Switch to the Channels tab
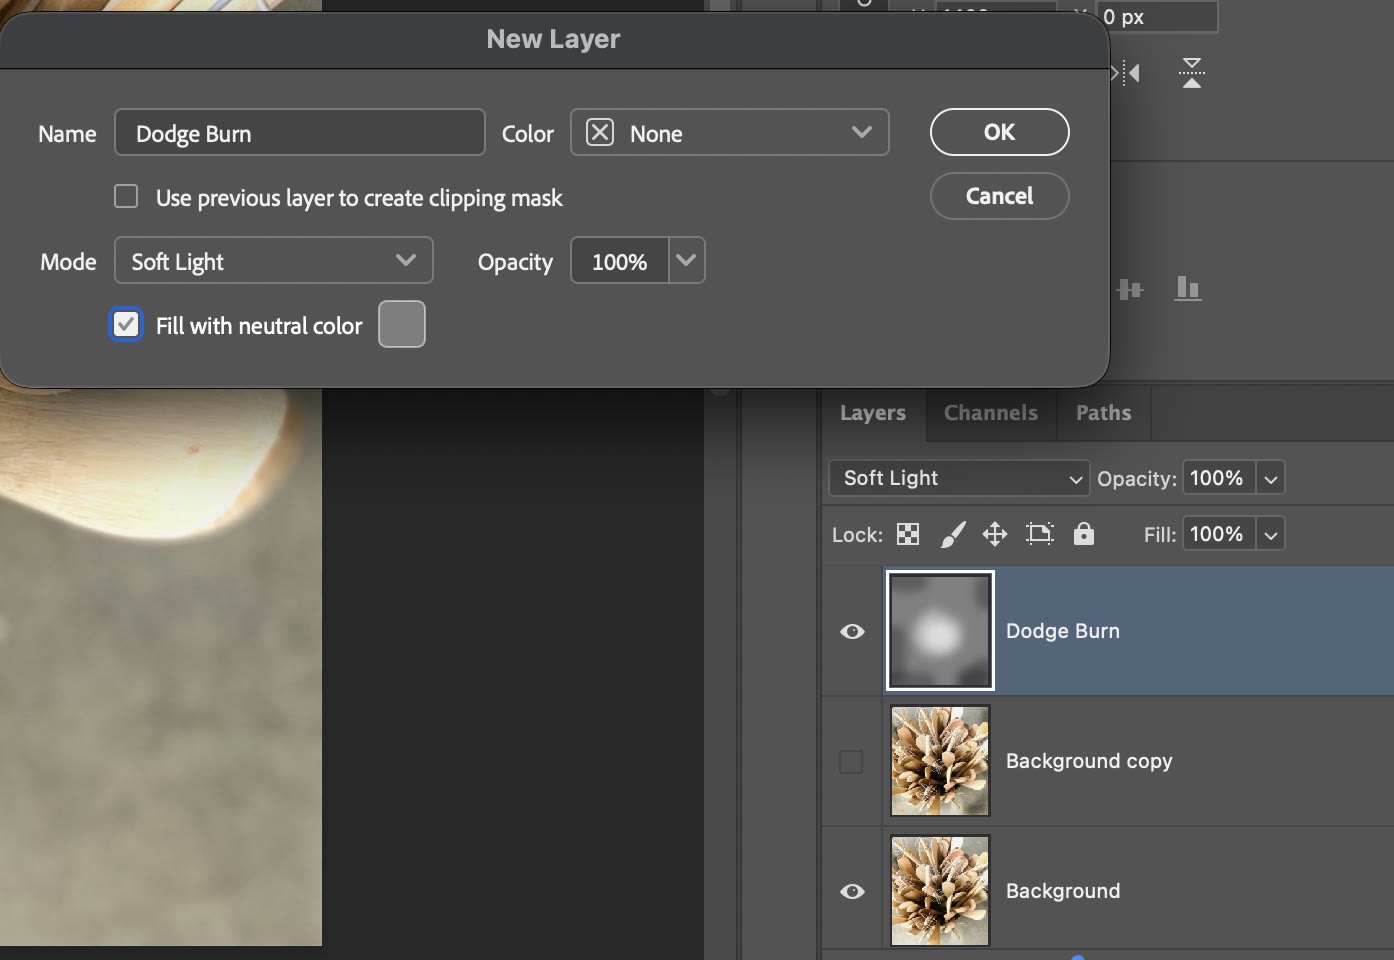Viewport: 1394px width, 960px height. pyautogui.click(x=991, y=413)
